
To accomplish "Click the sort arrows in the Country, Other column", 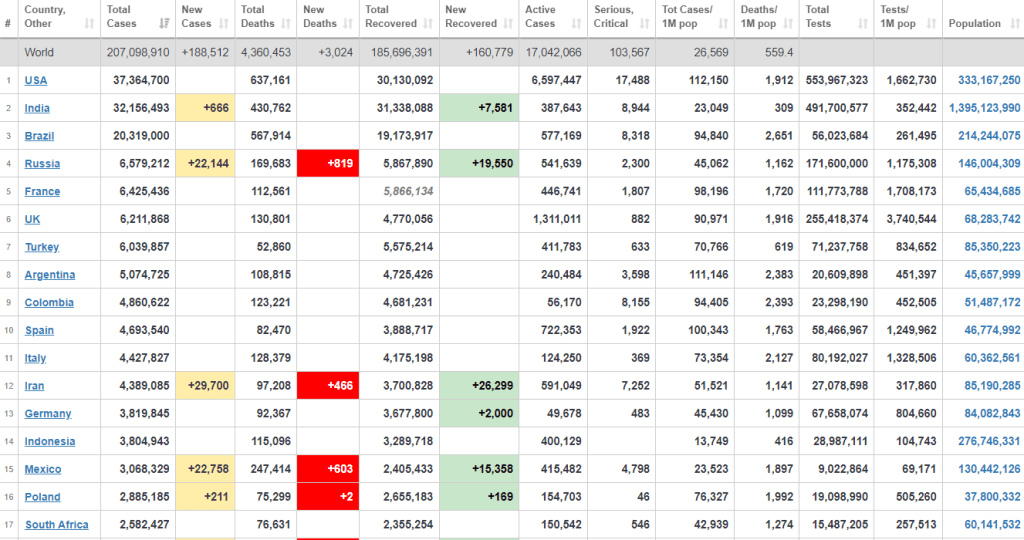I will click(x=91, y=23).
